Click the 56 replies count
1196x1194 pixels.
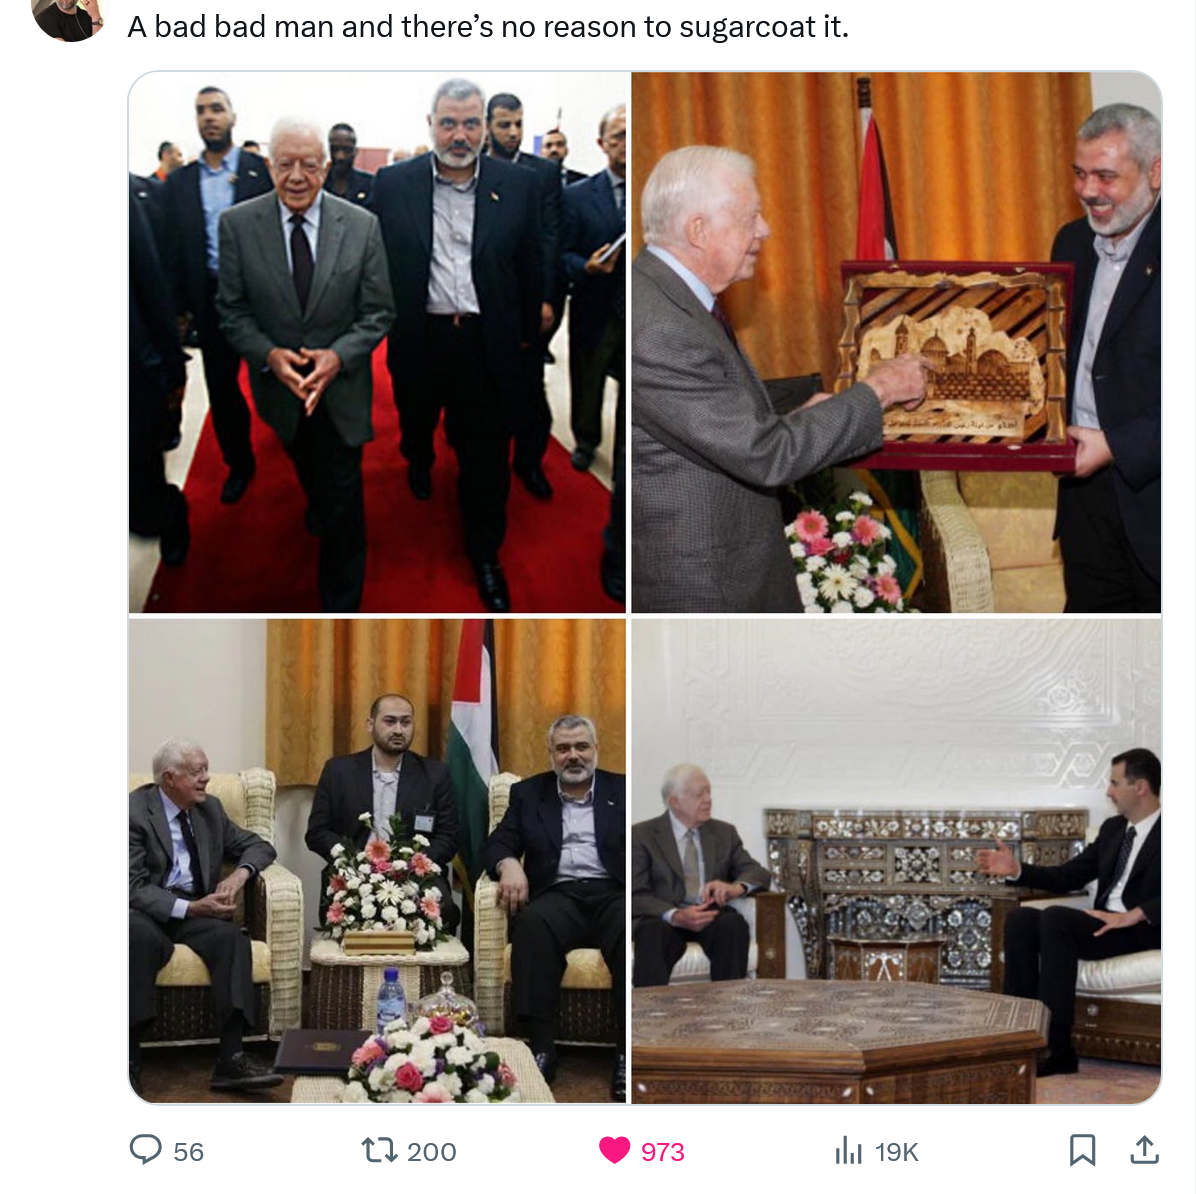click(188, 1151)
